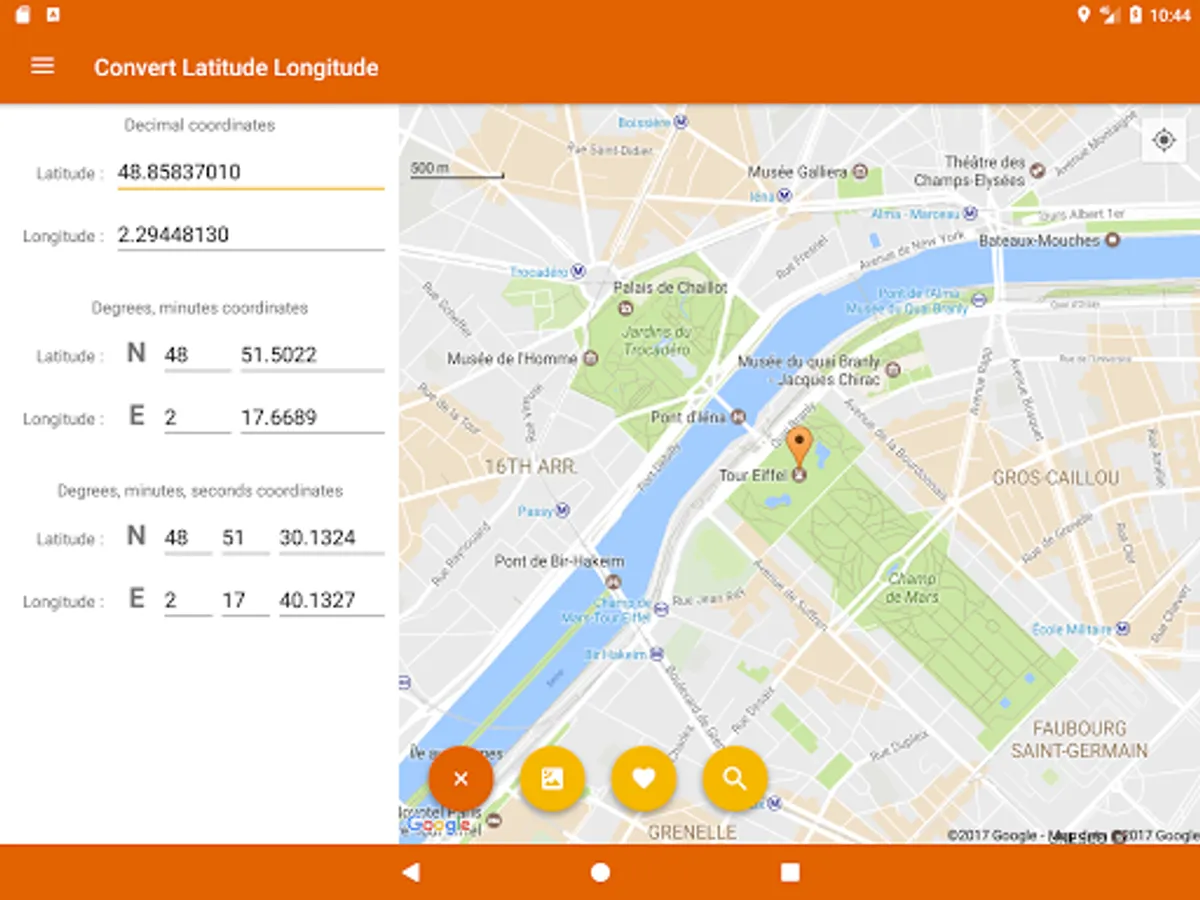The image size is (1200, 900).
Task: Toggle E hemisphere in degrees-minutes-seconds longitude row
Action: tap(136, 599)
